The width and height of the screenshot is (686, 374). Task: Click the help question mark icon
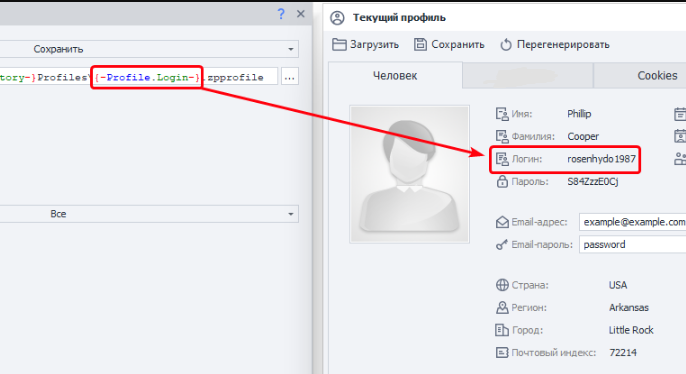(x=281, y=14)
